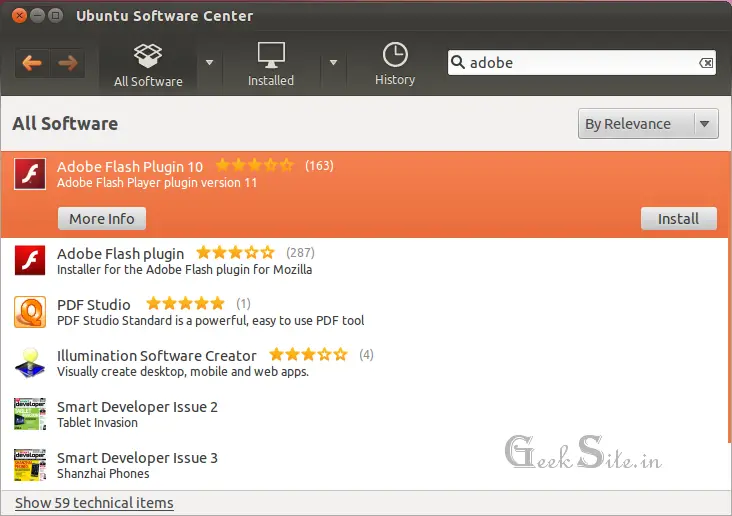Image resolution: width=732 pixels, height=516 pixels.
Task: Open the Installed software view
Action: 271,65
